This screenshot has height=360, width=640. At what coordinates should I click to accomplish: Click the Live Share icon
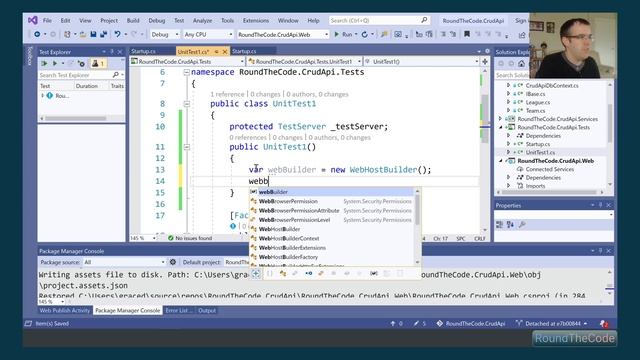tap(522, 35)
